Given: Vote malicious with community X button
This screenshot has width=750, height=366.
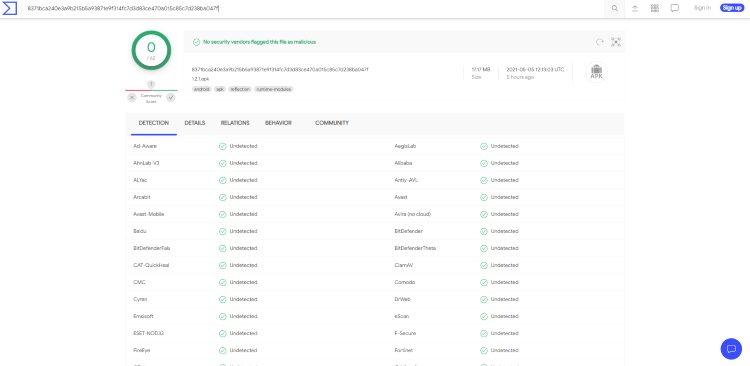Looking at the screenshot, I should coord(132,98).
